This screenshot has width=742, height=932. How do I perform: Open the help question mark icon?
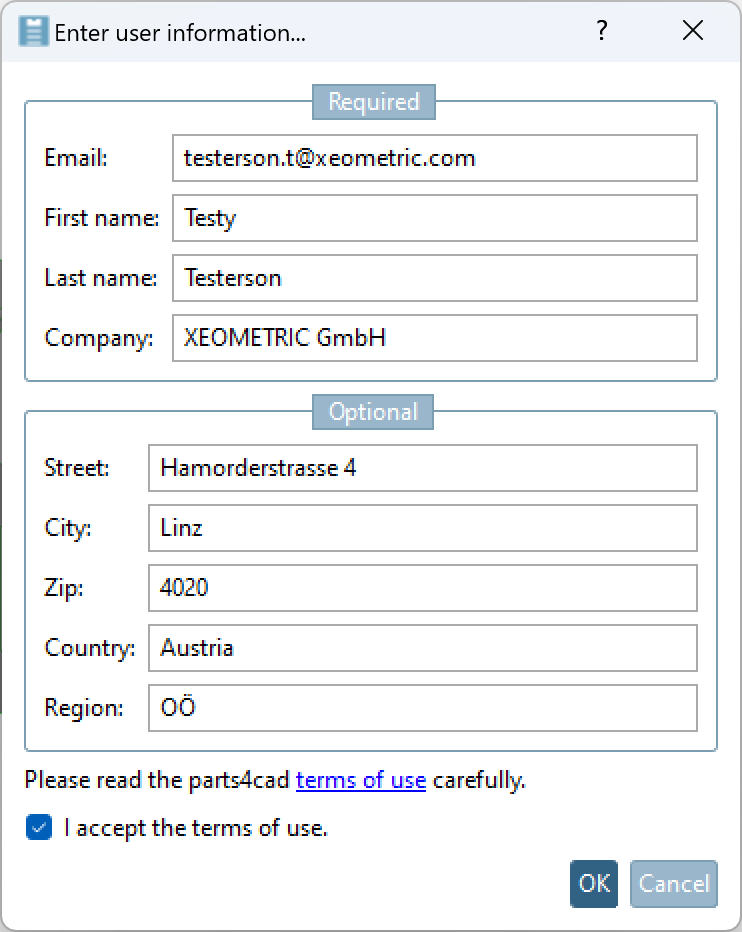[x=602, y=31]
